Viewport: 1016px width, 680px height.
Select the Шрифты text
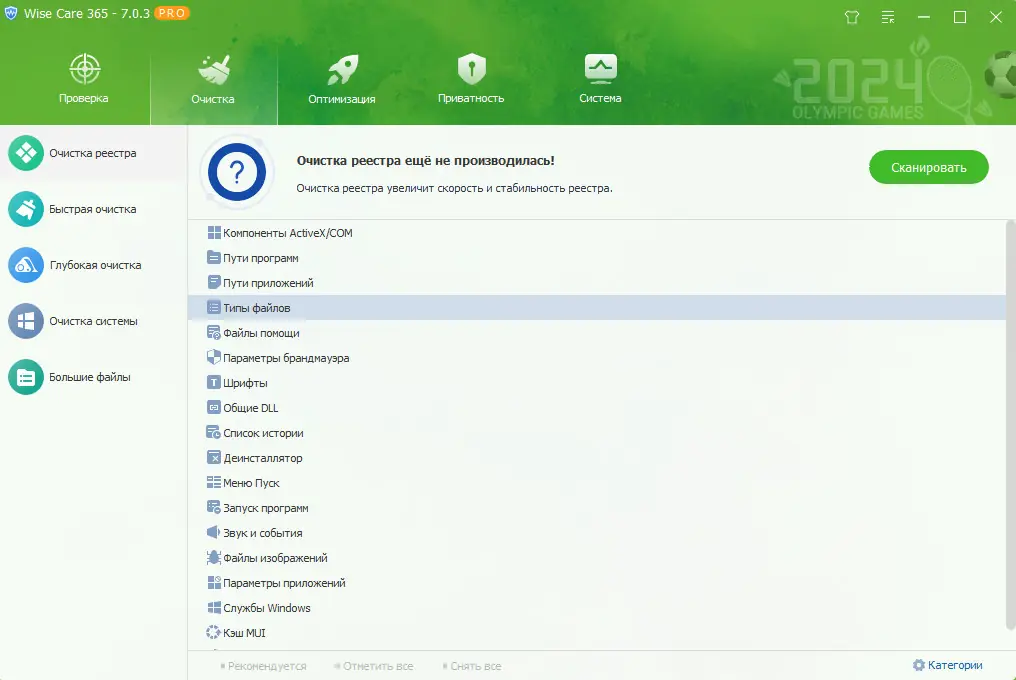coord(245,383)
